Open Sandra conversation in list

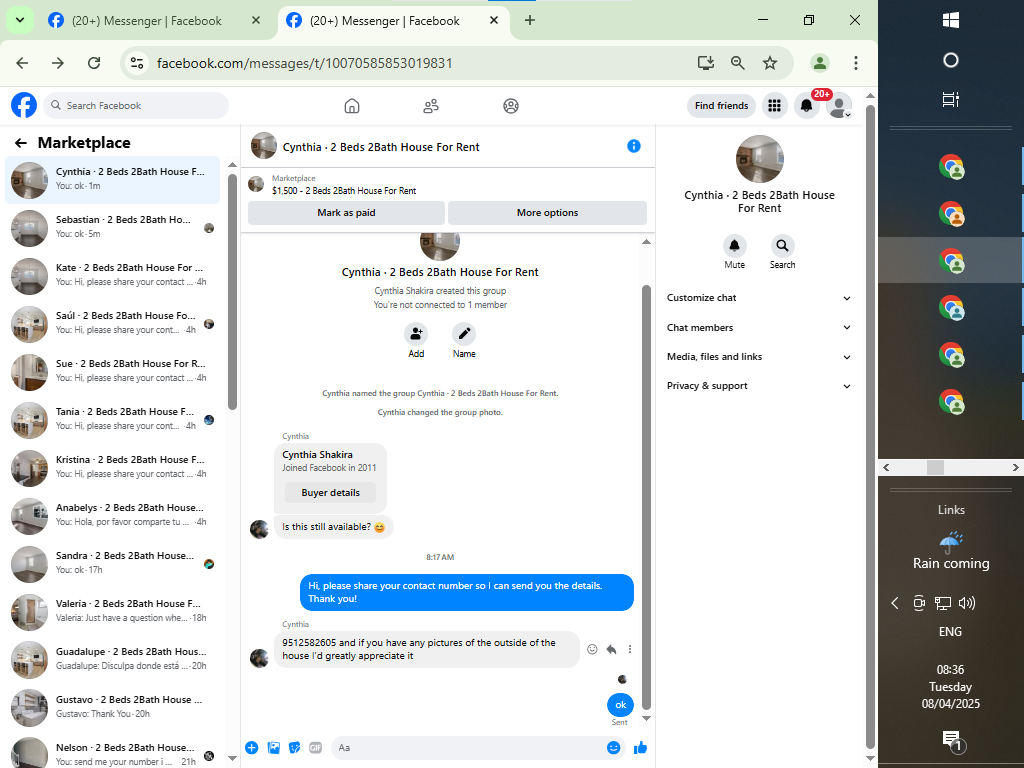(112, 563)
